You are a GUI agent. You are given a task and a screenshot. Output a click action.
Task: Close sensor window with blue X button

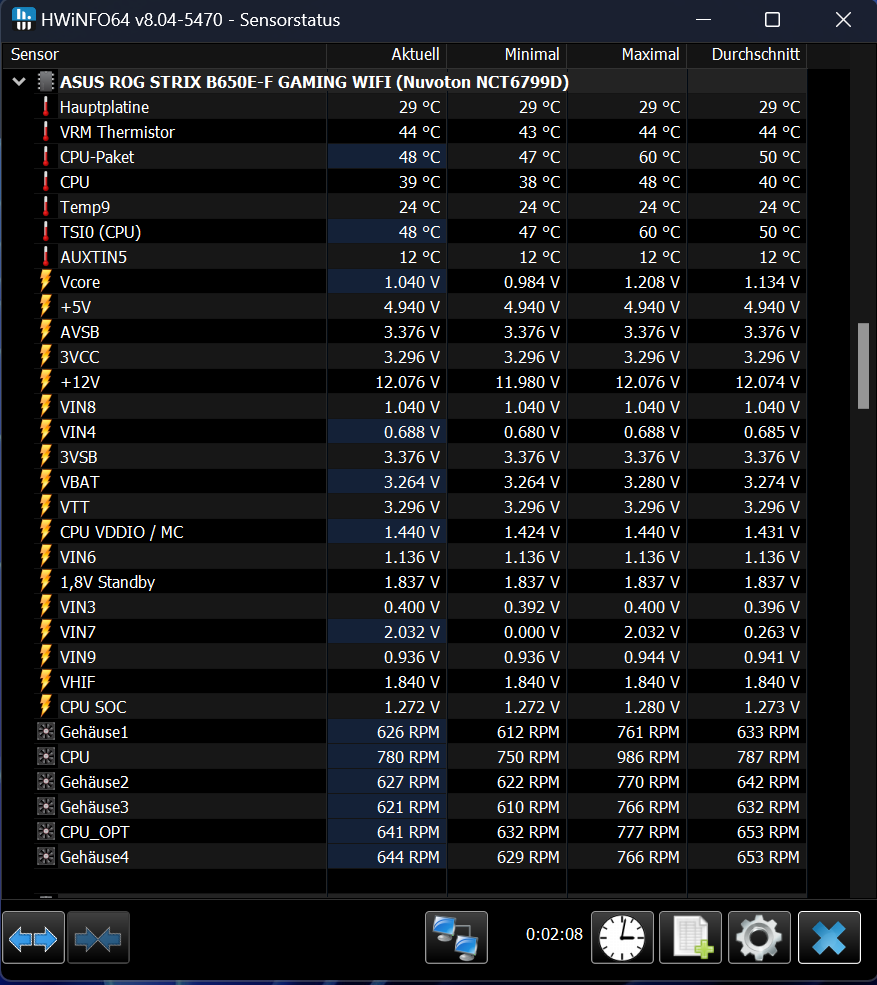(x=829, y=938)
